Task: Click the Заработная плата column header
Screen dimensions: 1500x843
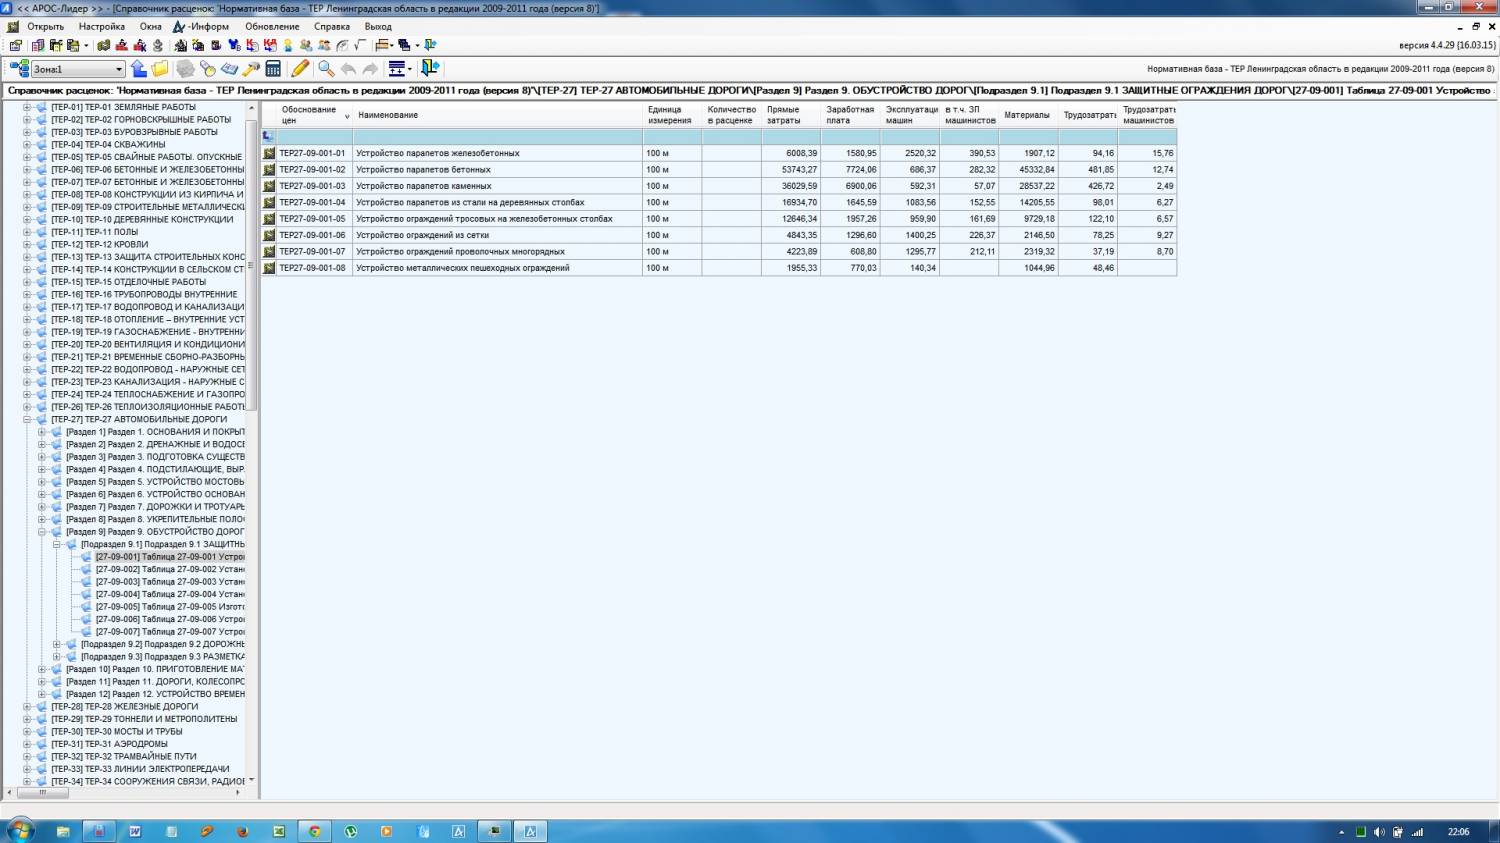Action: click(850, 115)
